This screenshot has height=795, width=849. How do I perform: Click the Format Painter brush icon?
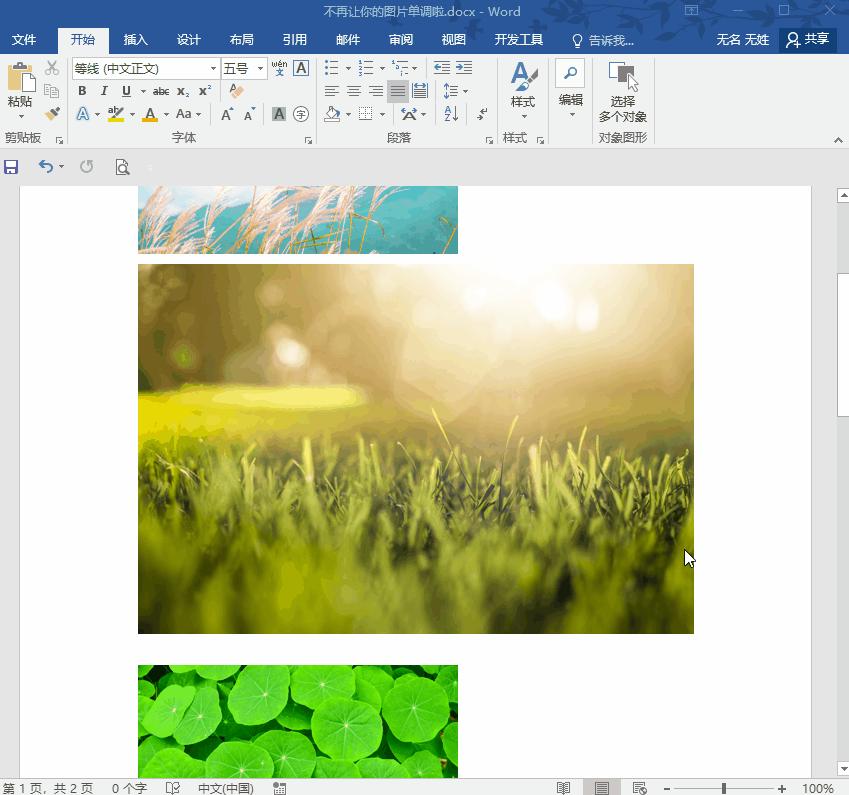(x=52, y=114)
